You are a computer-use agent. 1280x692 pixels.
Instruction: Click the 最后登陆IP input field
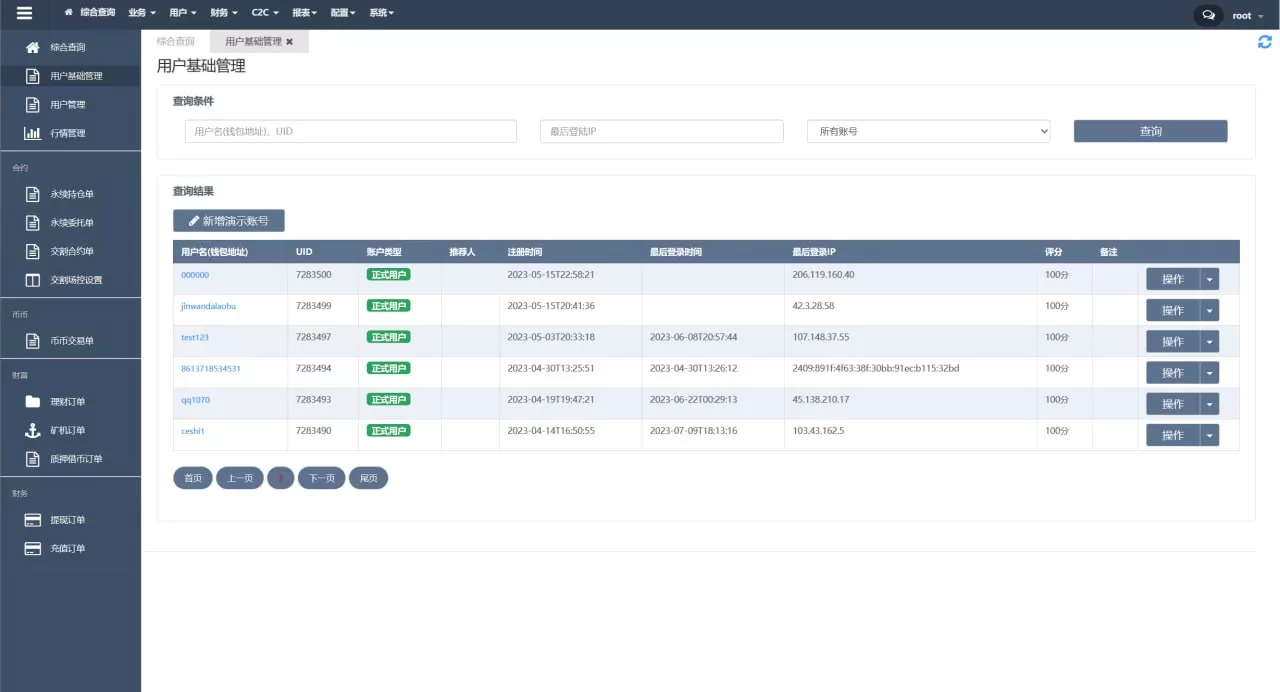(661, 131)
